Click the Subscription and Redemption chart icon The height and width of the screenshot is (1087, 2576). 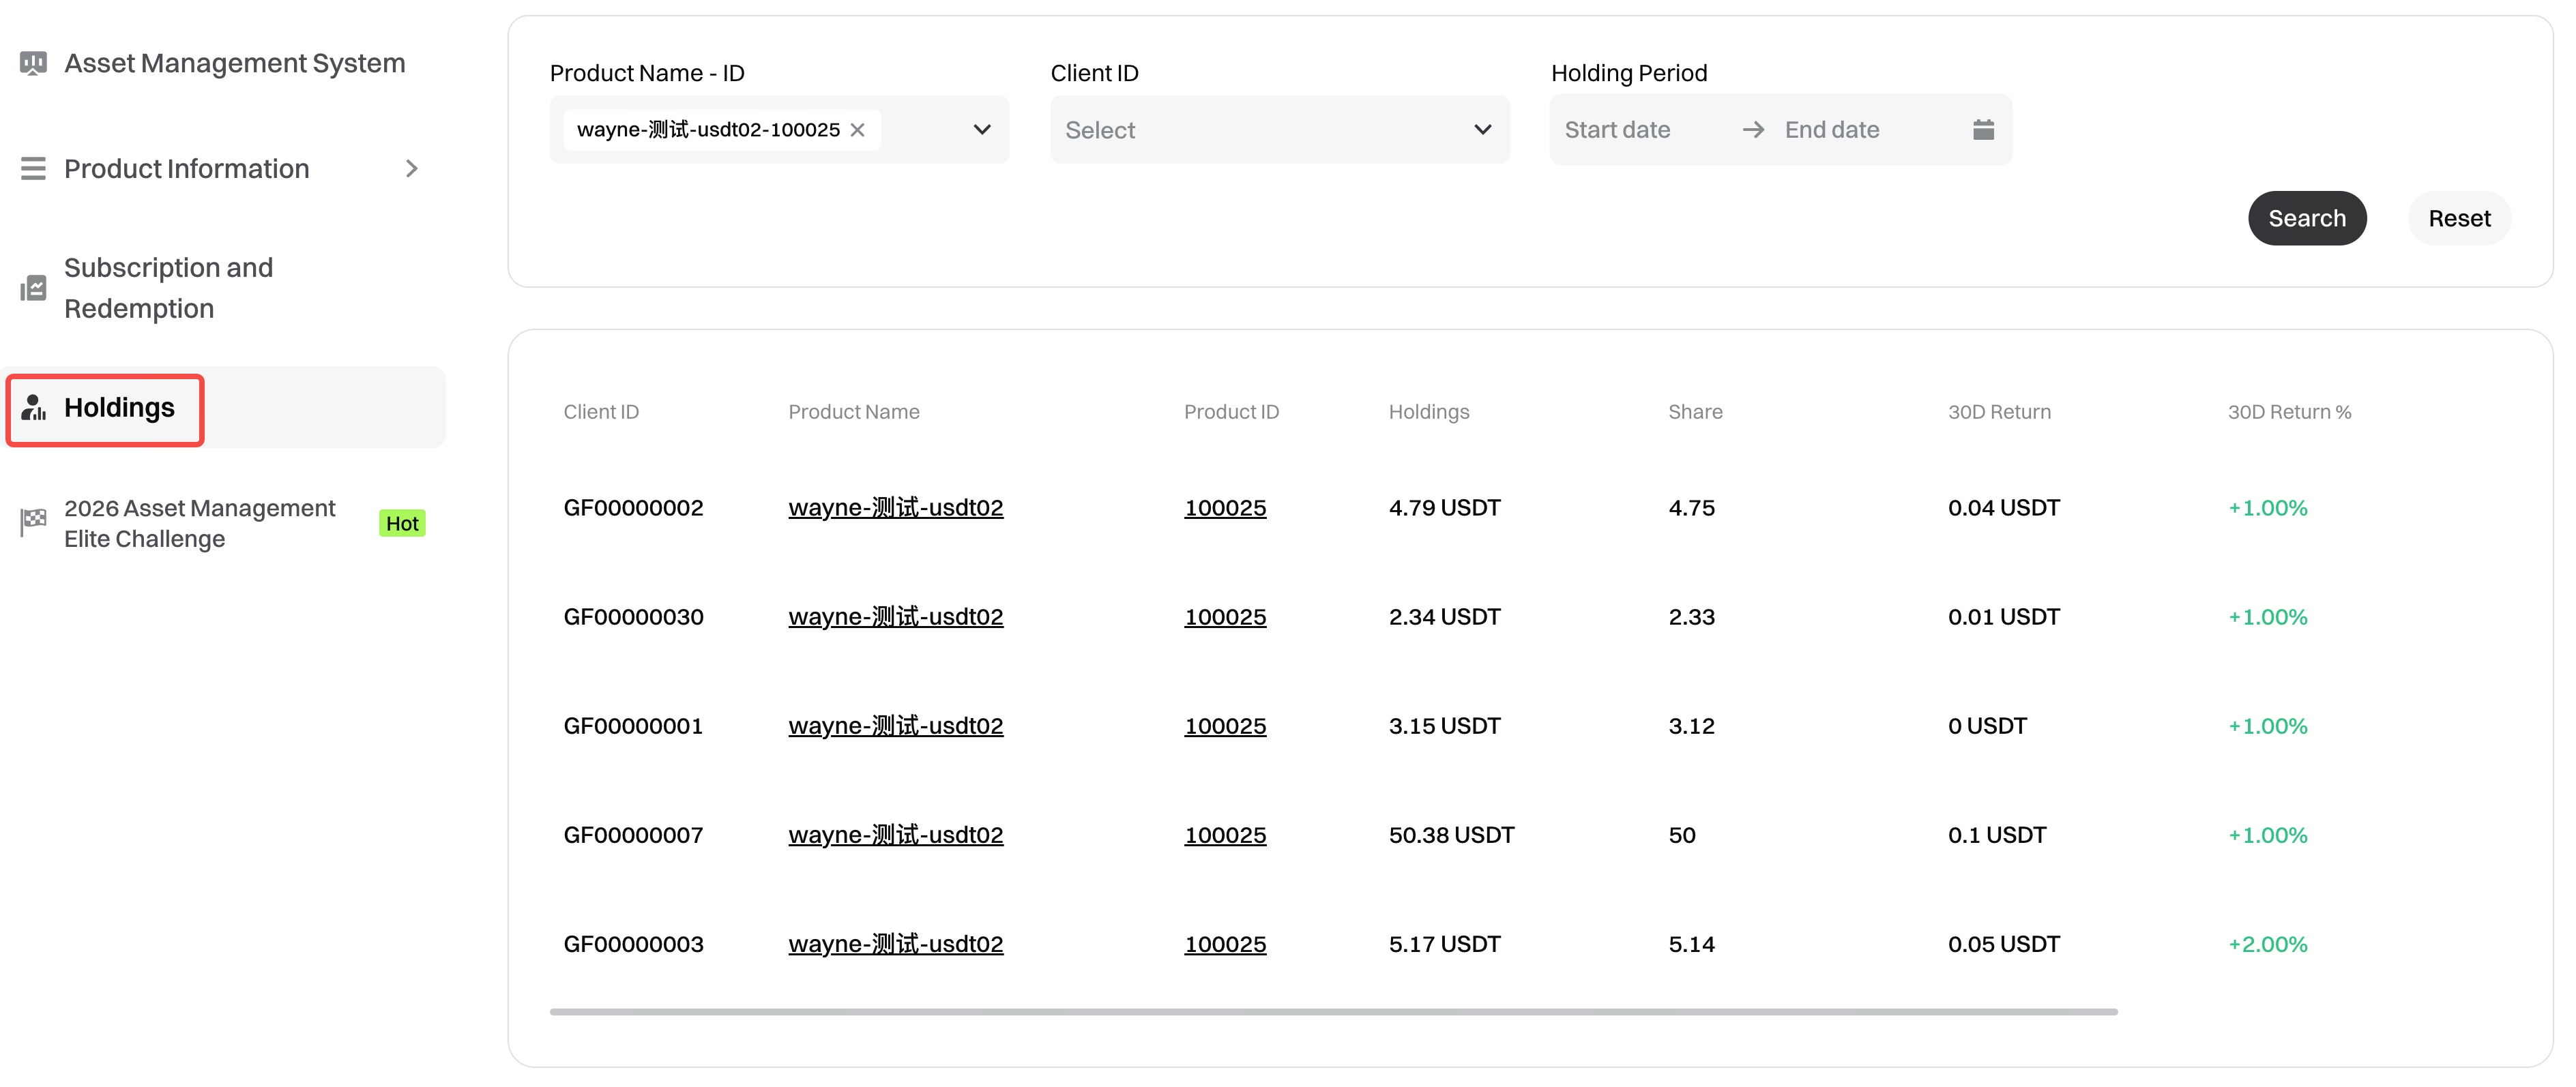tap(33, 289)
